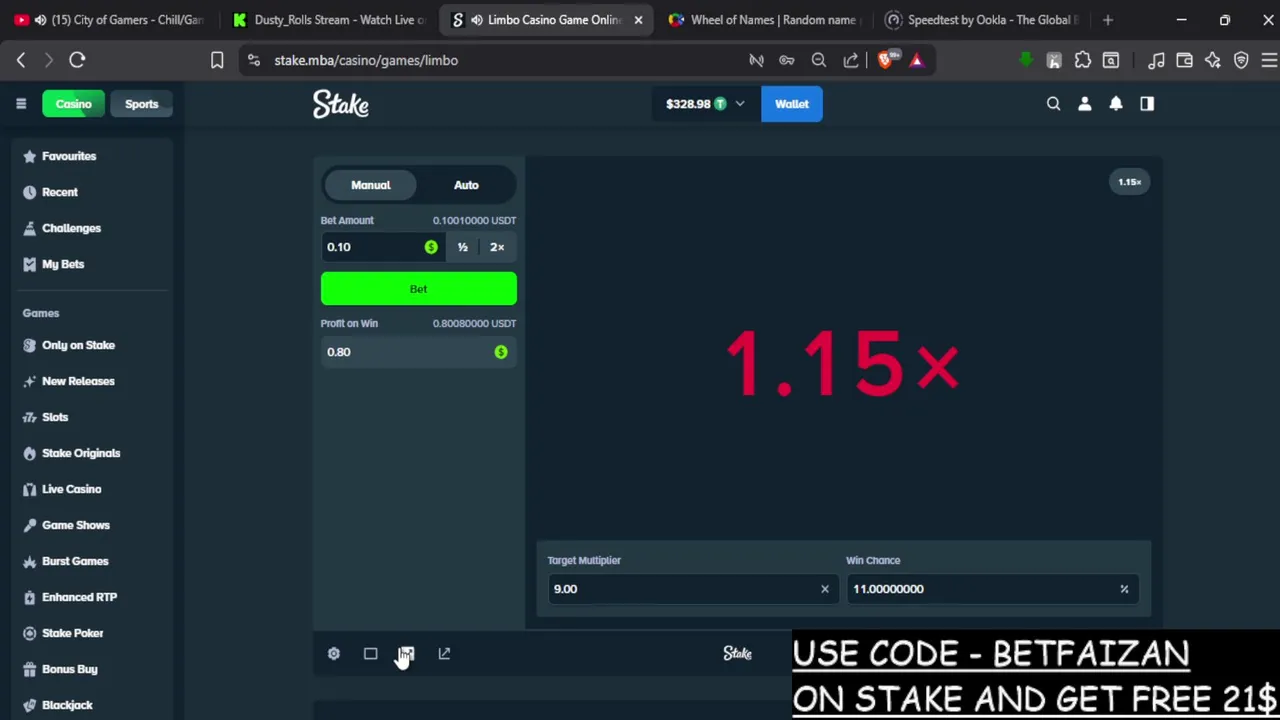1280x720 pixels.
Task: Halve the bet amount with ½
Action: [462, 247]
